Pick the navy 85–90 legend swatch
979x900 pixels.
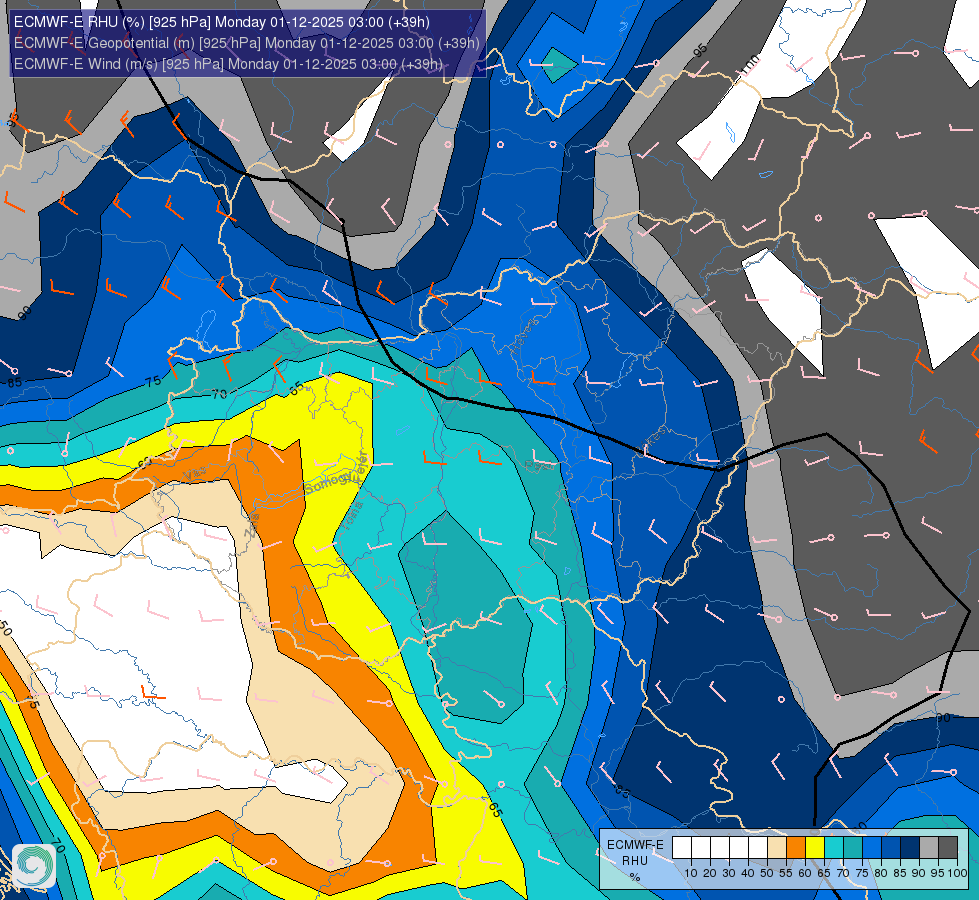coord(910,847)
